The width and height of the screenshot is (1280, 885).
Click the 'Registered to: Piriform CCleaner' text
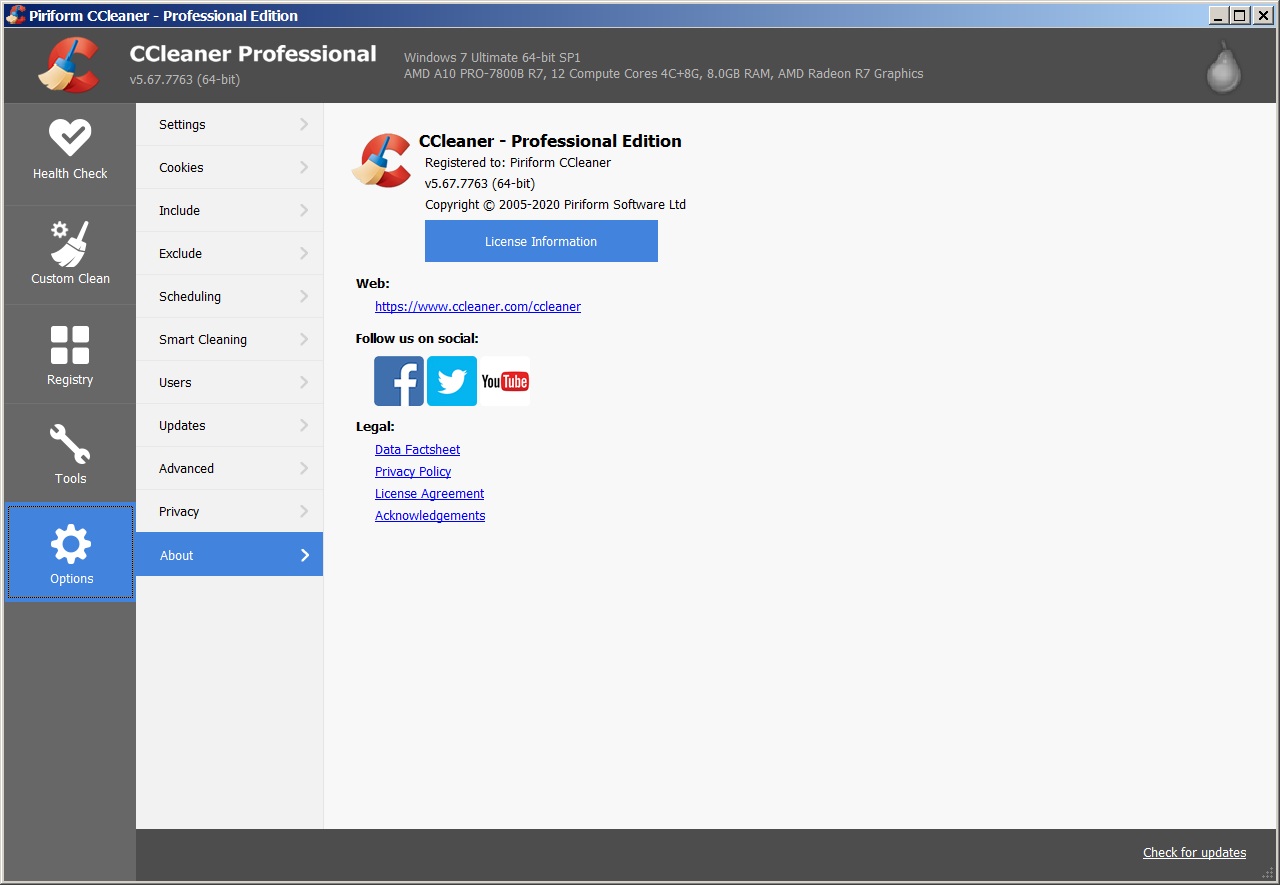coord(518,163)
